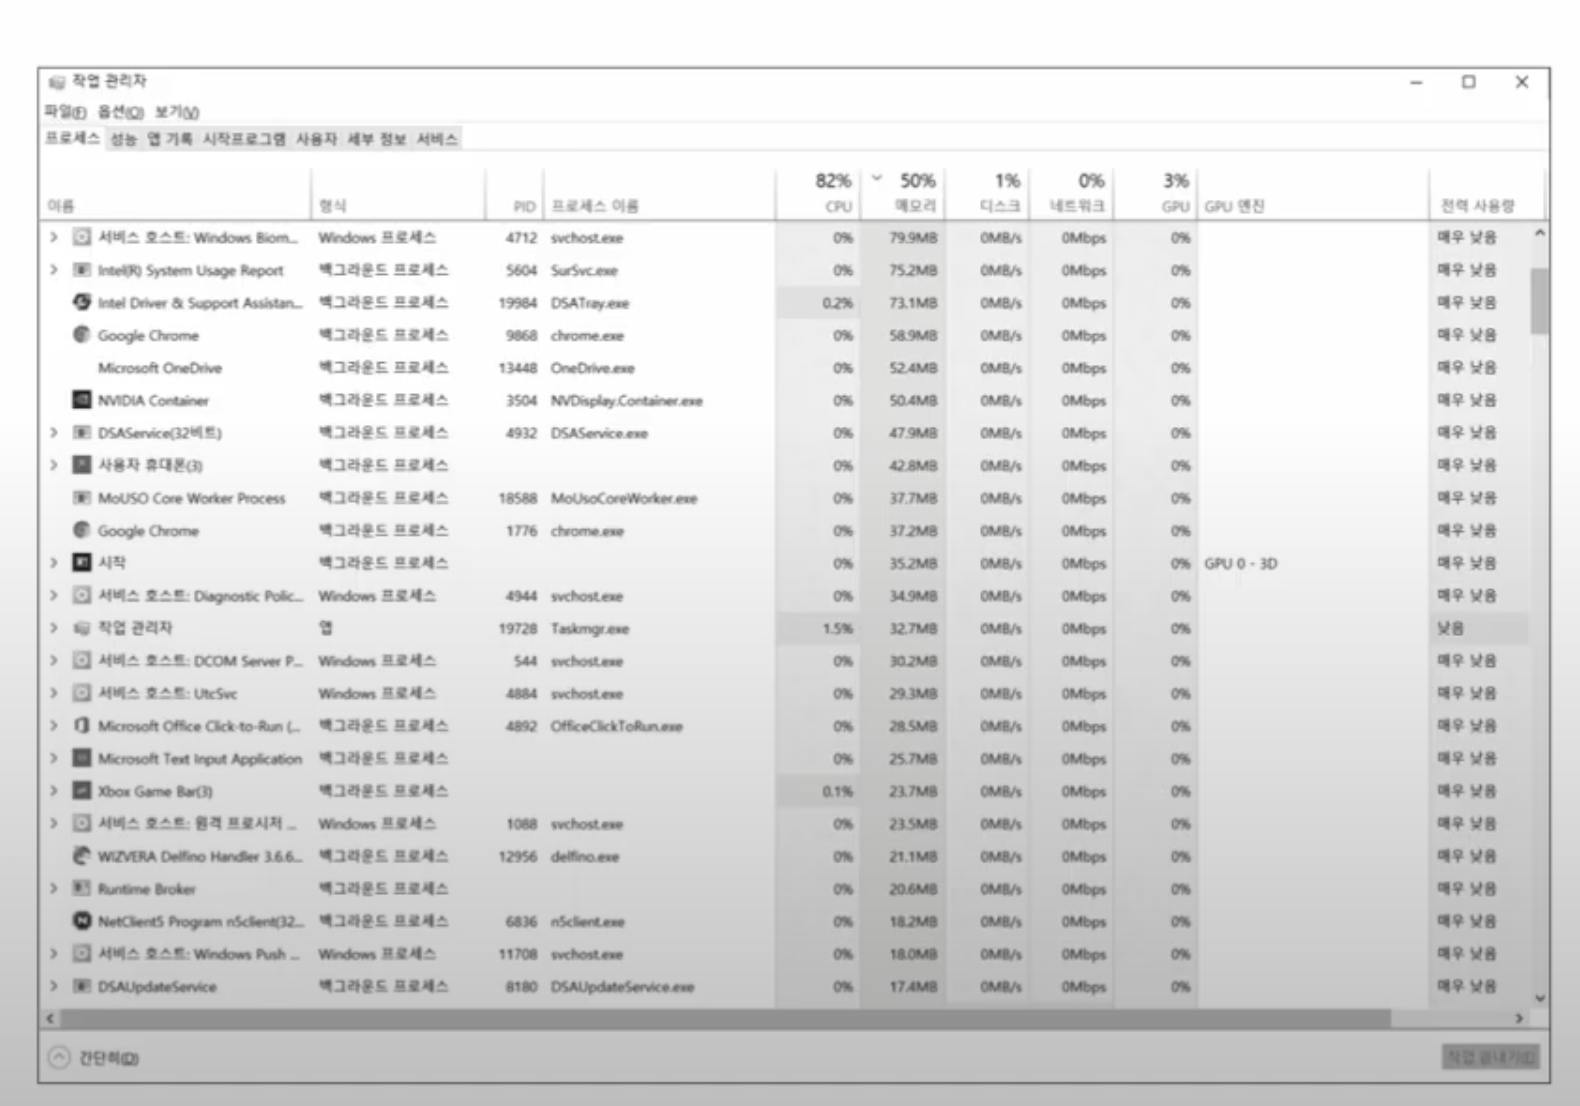This screenshot has width=1580, height=1106.
Task: Click the UtcSvc service host icon
Action: point(82,693)
